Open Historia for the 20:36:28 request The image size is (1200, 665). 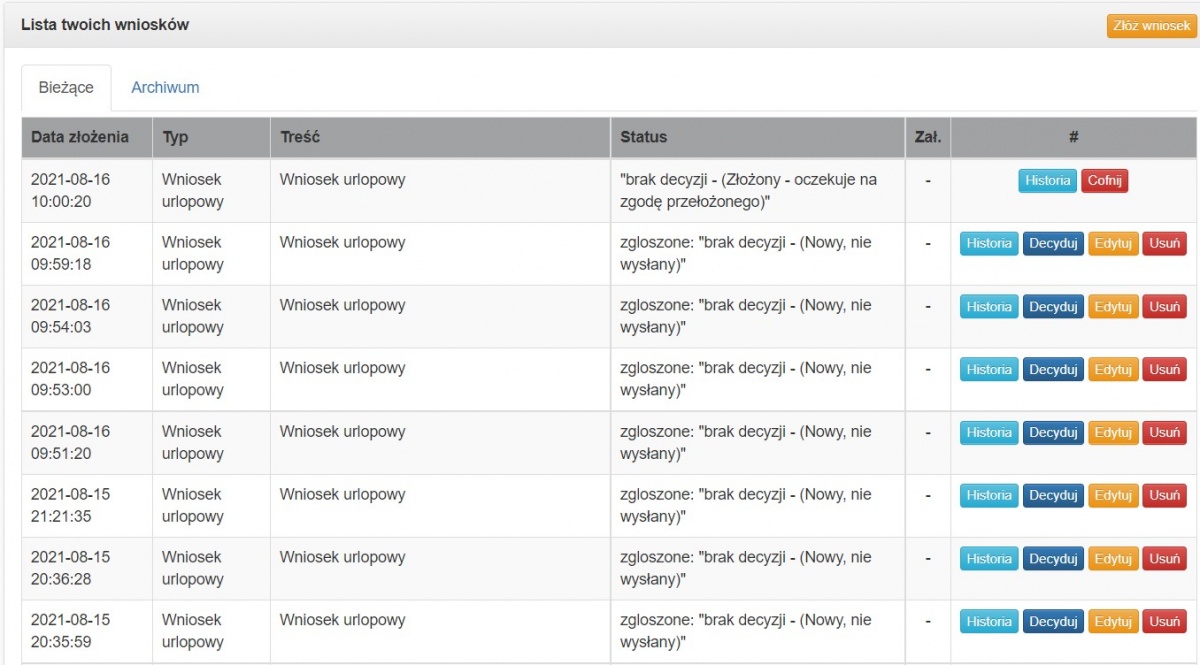pyautogui.click(x=989, y=559)
